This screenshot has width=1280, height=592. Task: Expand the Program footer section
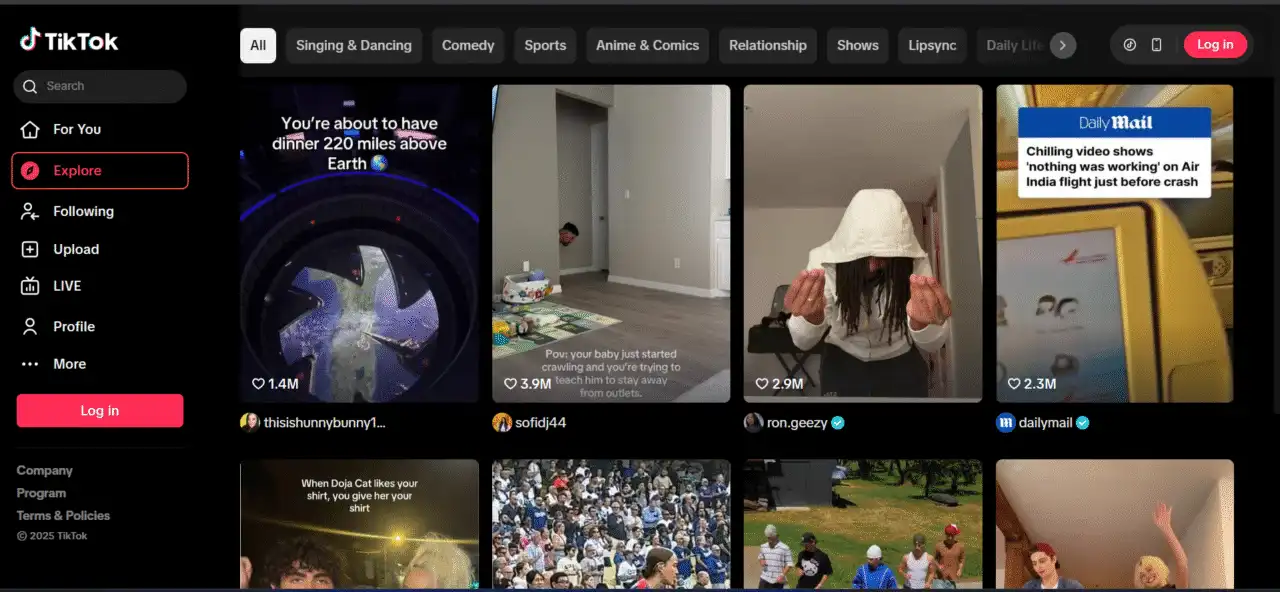pyautogui.click(x=41, y=493)
